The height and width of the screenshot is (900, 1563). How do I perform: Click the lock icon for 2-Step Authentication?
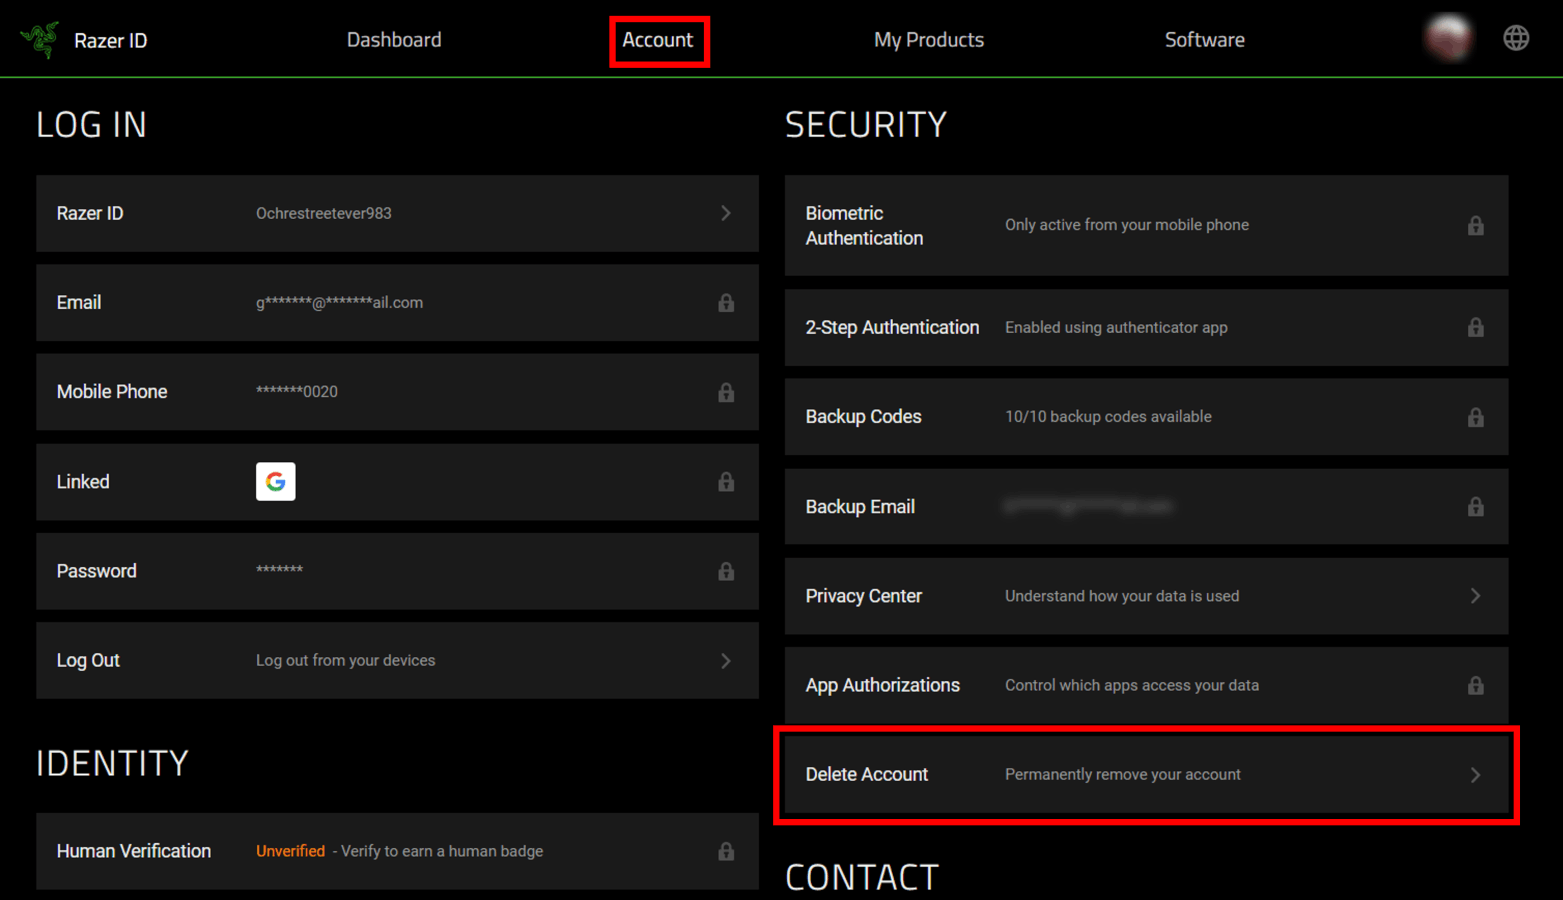tap(1476, 327)
